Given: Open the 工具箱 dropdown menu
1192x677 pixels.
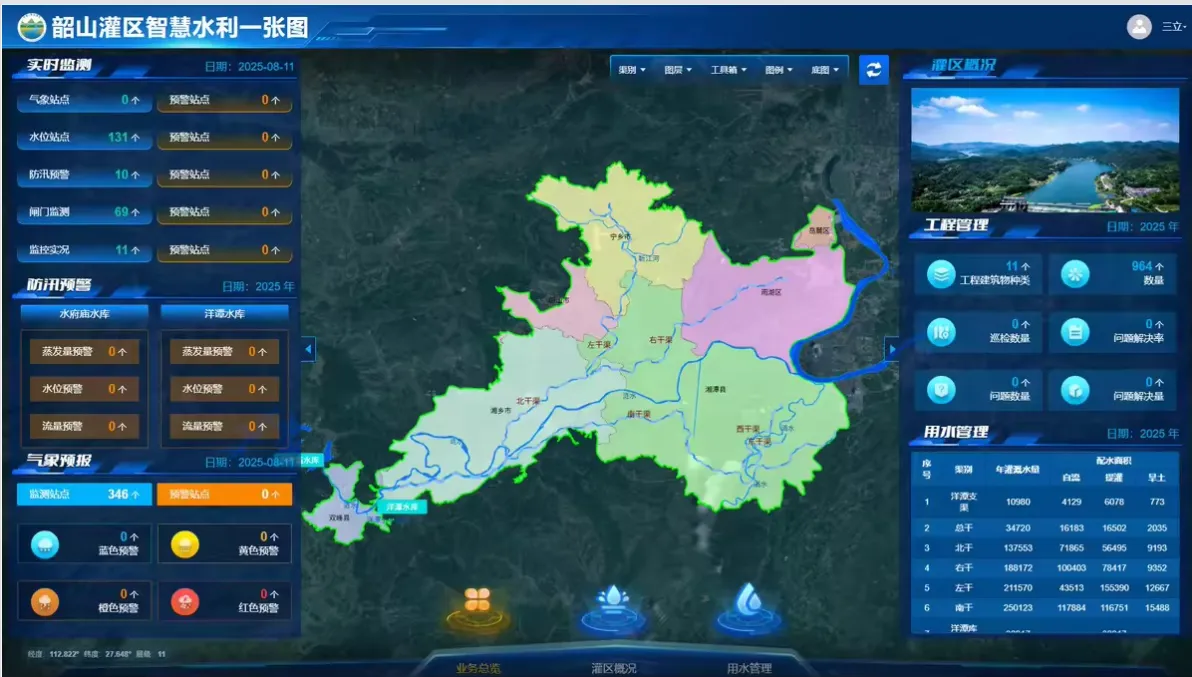Looking at the screenshot, I should coord(728,70).
